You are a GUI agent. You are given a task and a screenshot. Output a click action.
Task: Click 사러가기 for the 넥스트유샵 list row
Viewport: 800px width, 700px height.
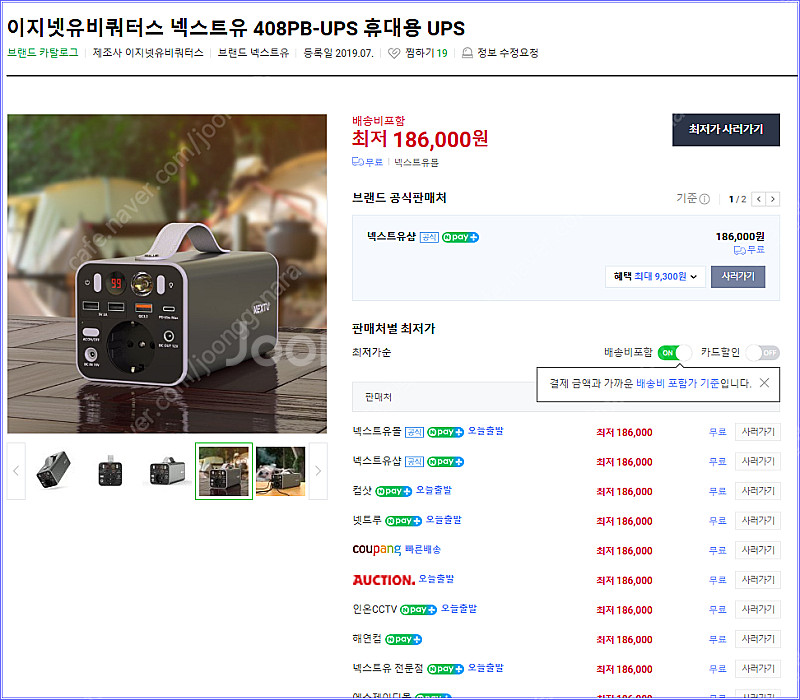pyautogui.click(x=758, y=462)
